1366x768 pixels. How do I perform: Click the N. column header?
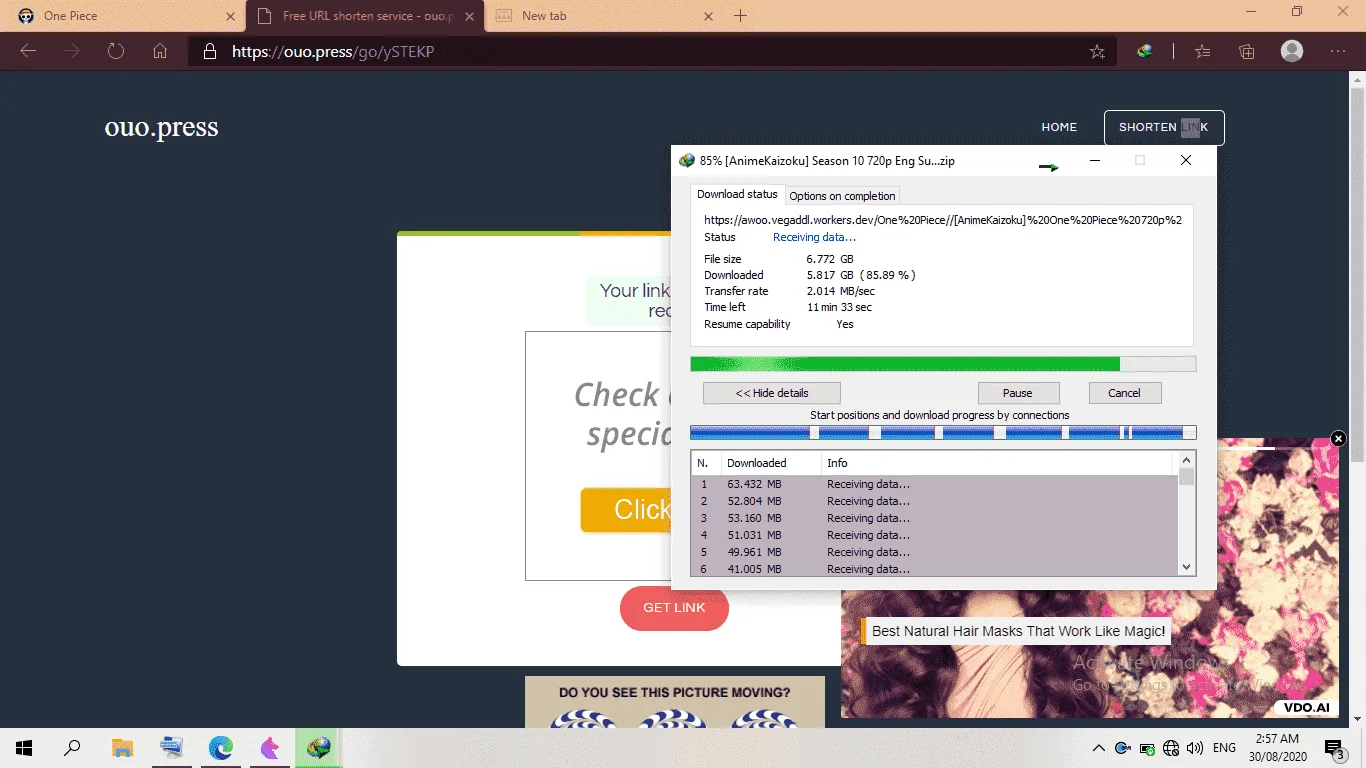706,463
